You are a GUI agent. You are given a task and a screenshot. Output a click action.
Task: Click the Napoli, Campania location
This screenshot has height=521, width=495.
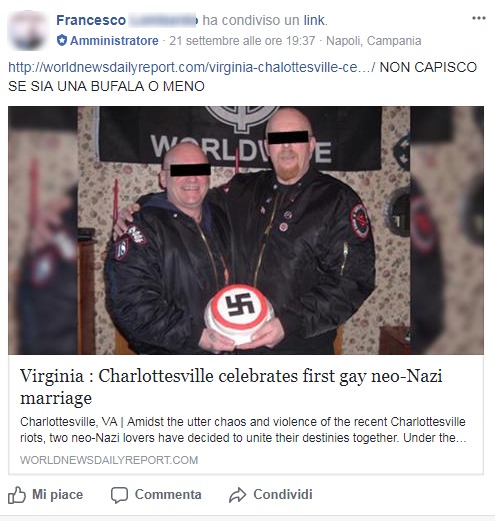pos(373,41)
